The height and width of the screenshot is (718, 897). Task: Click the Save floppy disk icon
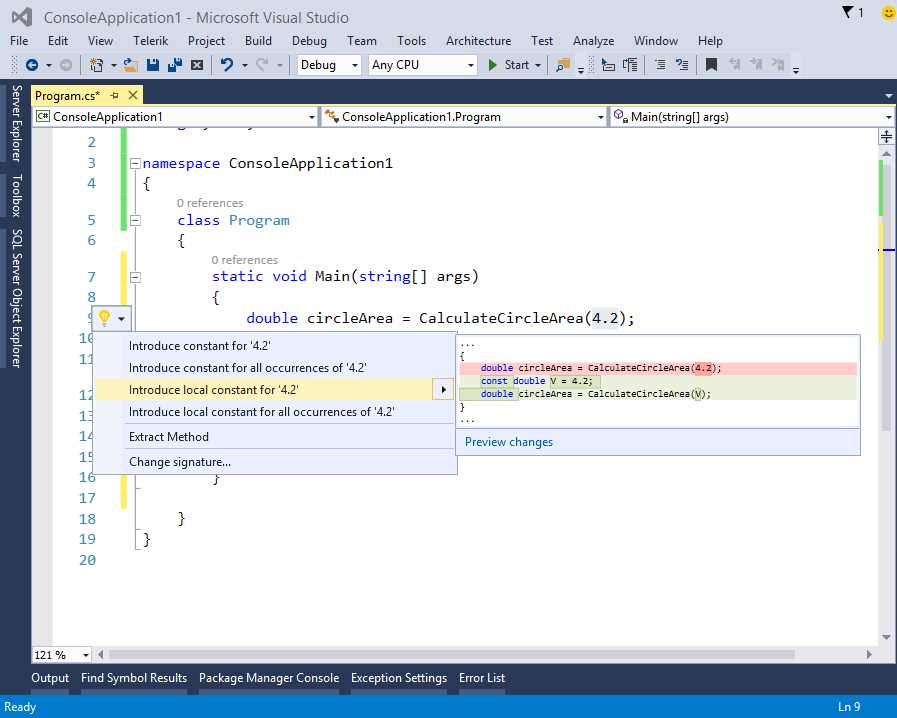click(x=153, y=65)
